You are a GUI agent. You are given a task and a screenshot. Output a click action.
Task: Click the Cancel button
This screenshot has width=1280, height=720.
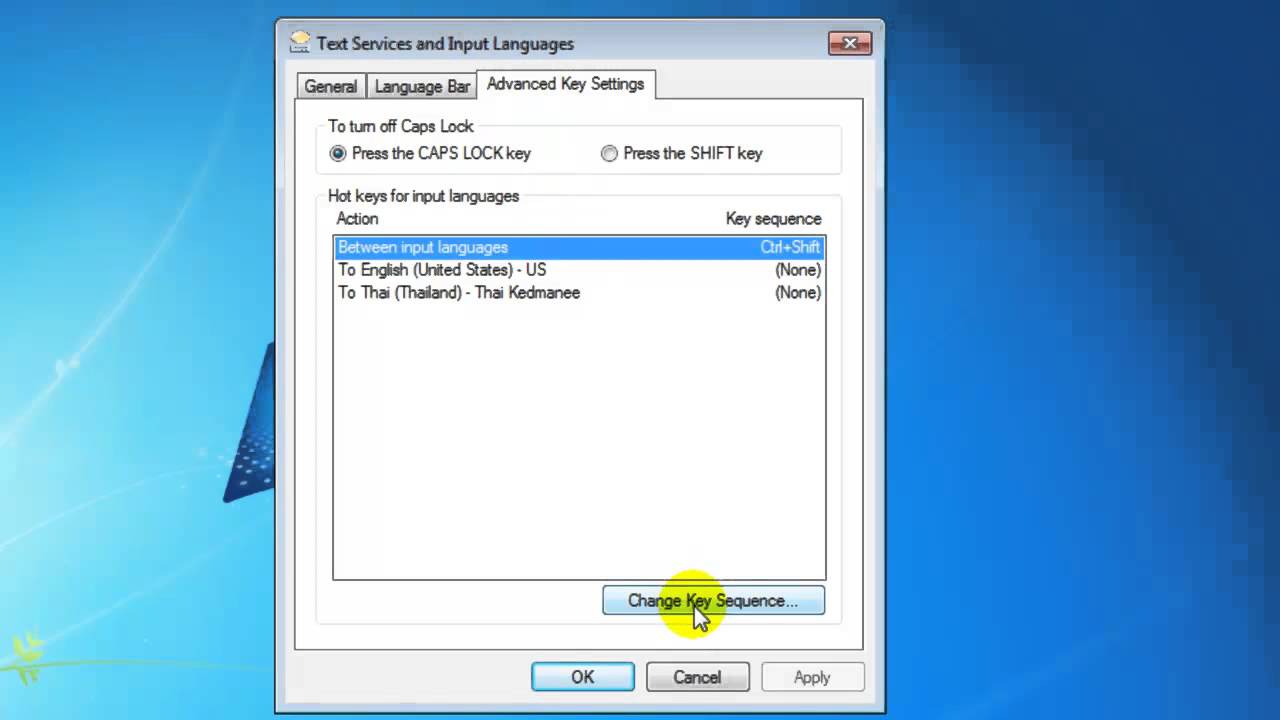point(697,677)
